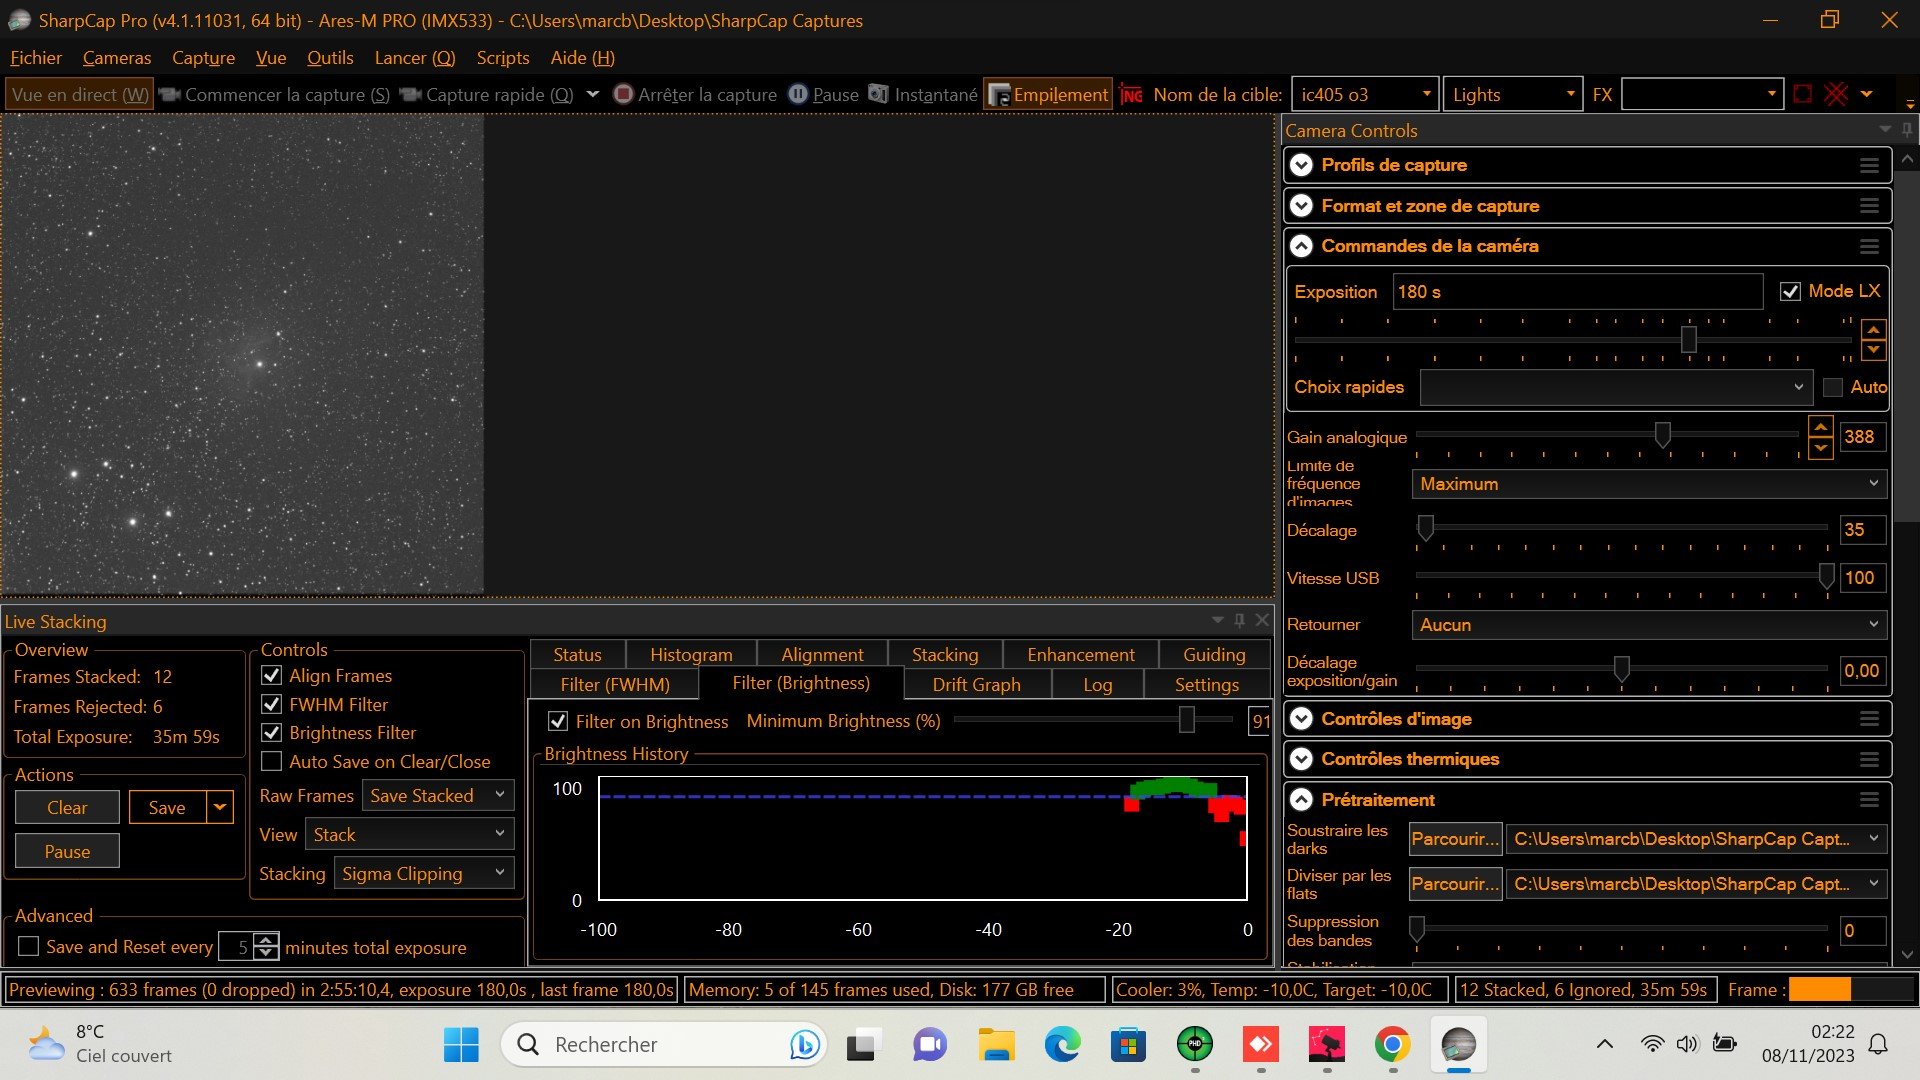
Task: Switch to the Drift Graph tab
Action: (977, 685)
